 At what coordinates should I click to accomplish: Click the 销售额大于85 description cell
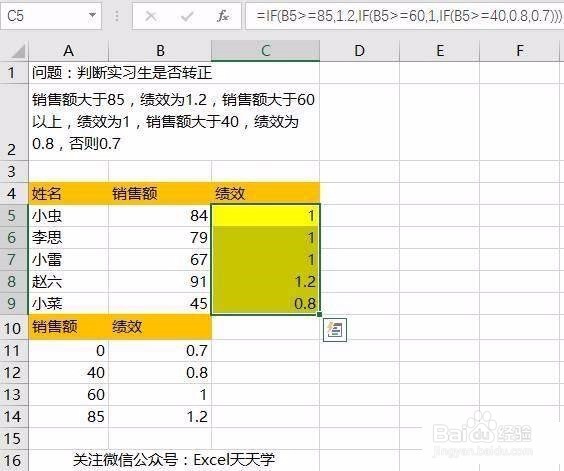point(174,122)
